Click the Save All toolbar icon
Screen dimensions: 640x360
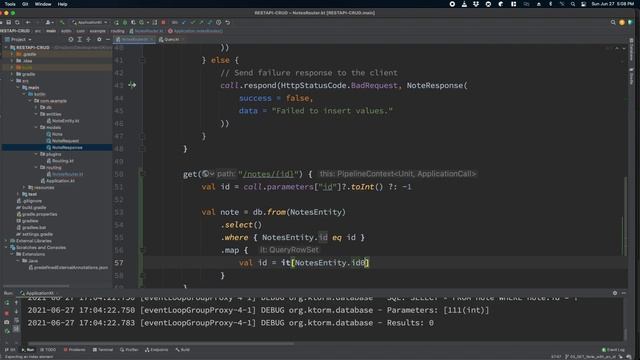click(x=9, y=22)
